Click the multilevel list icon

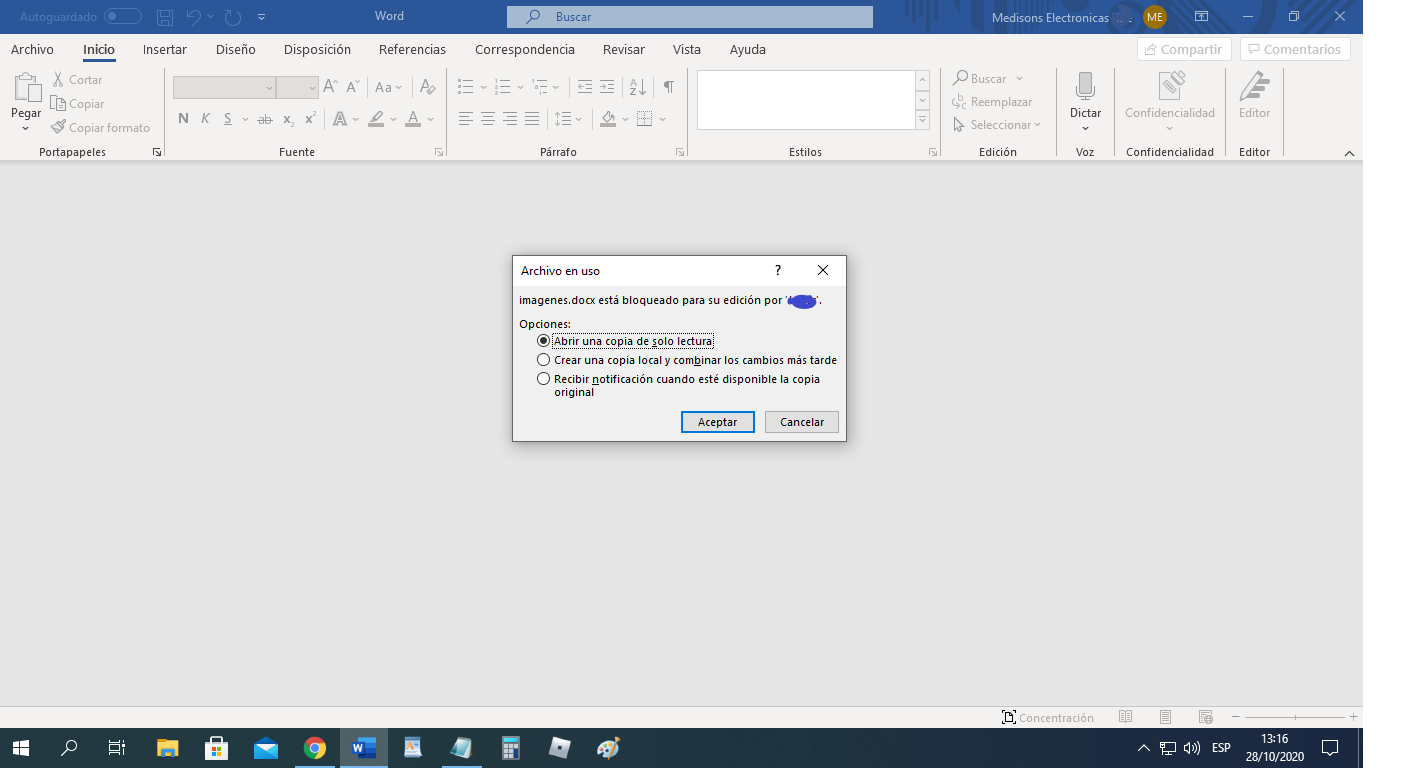pyautogui.click(x=540, y=87)
